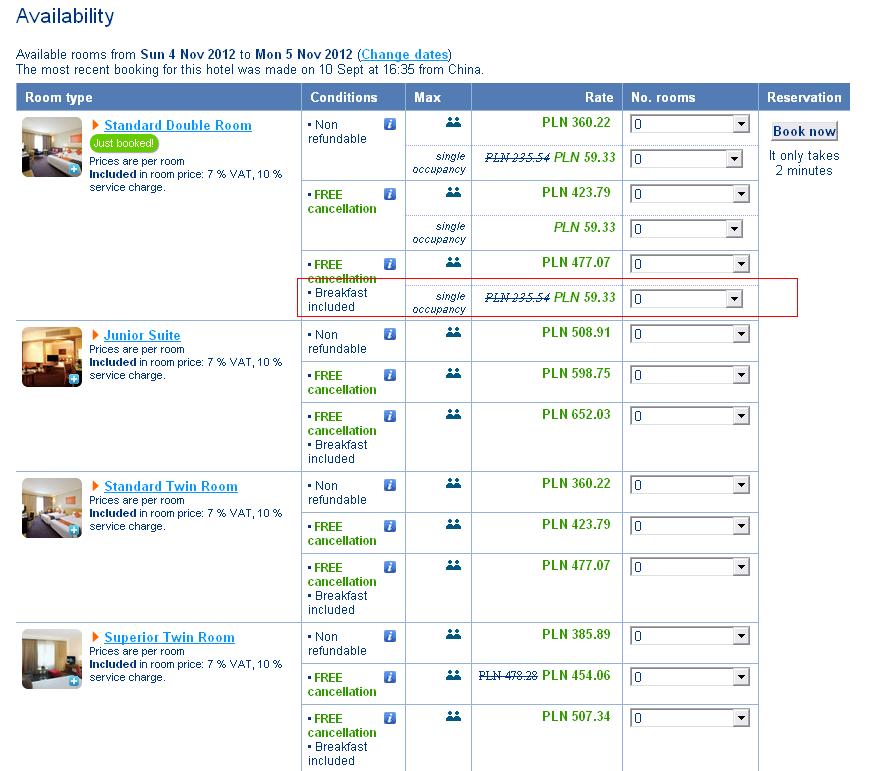
Task: Open rooms dropdown for Standard Double PLN 360.22
Action: (x=690, y=124)
